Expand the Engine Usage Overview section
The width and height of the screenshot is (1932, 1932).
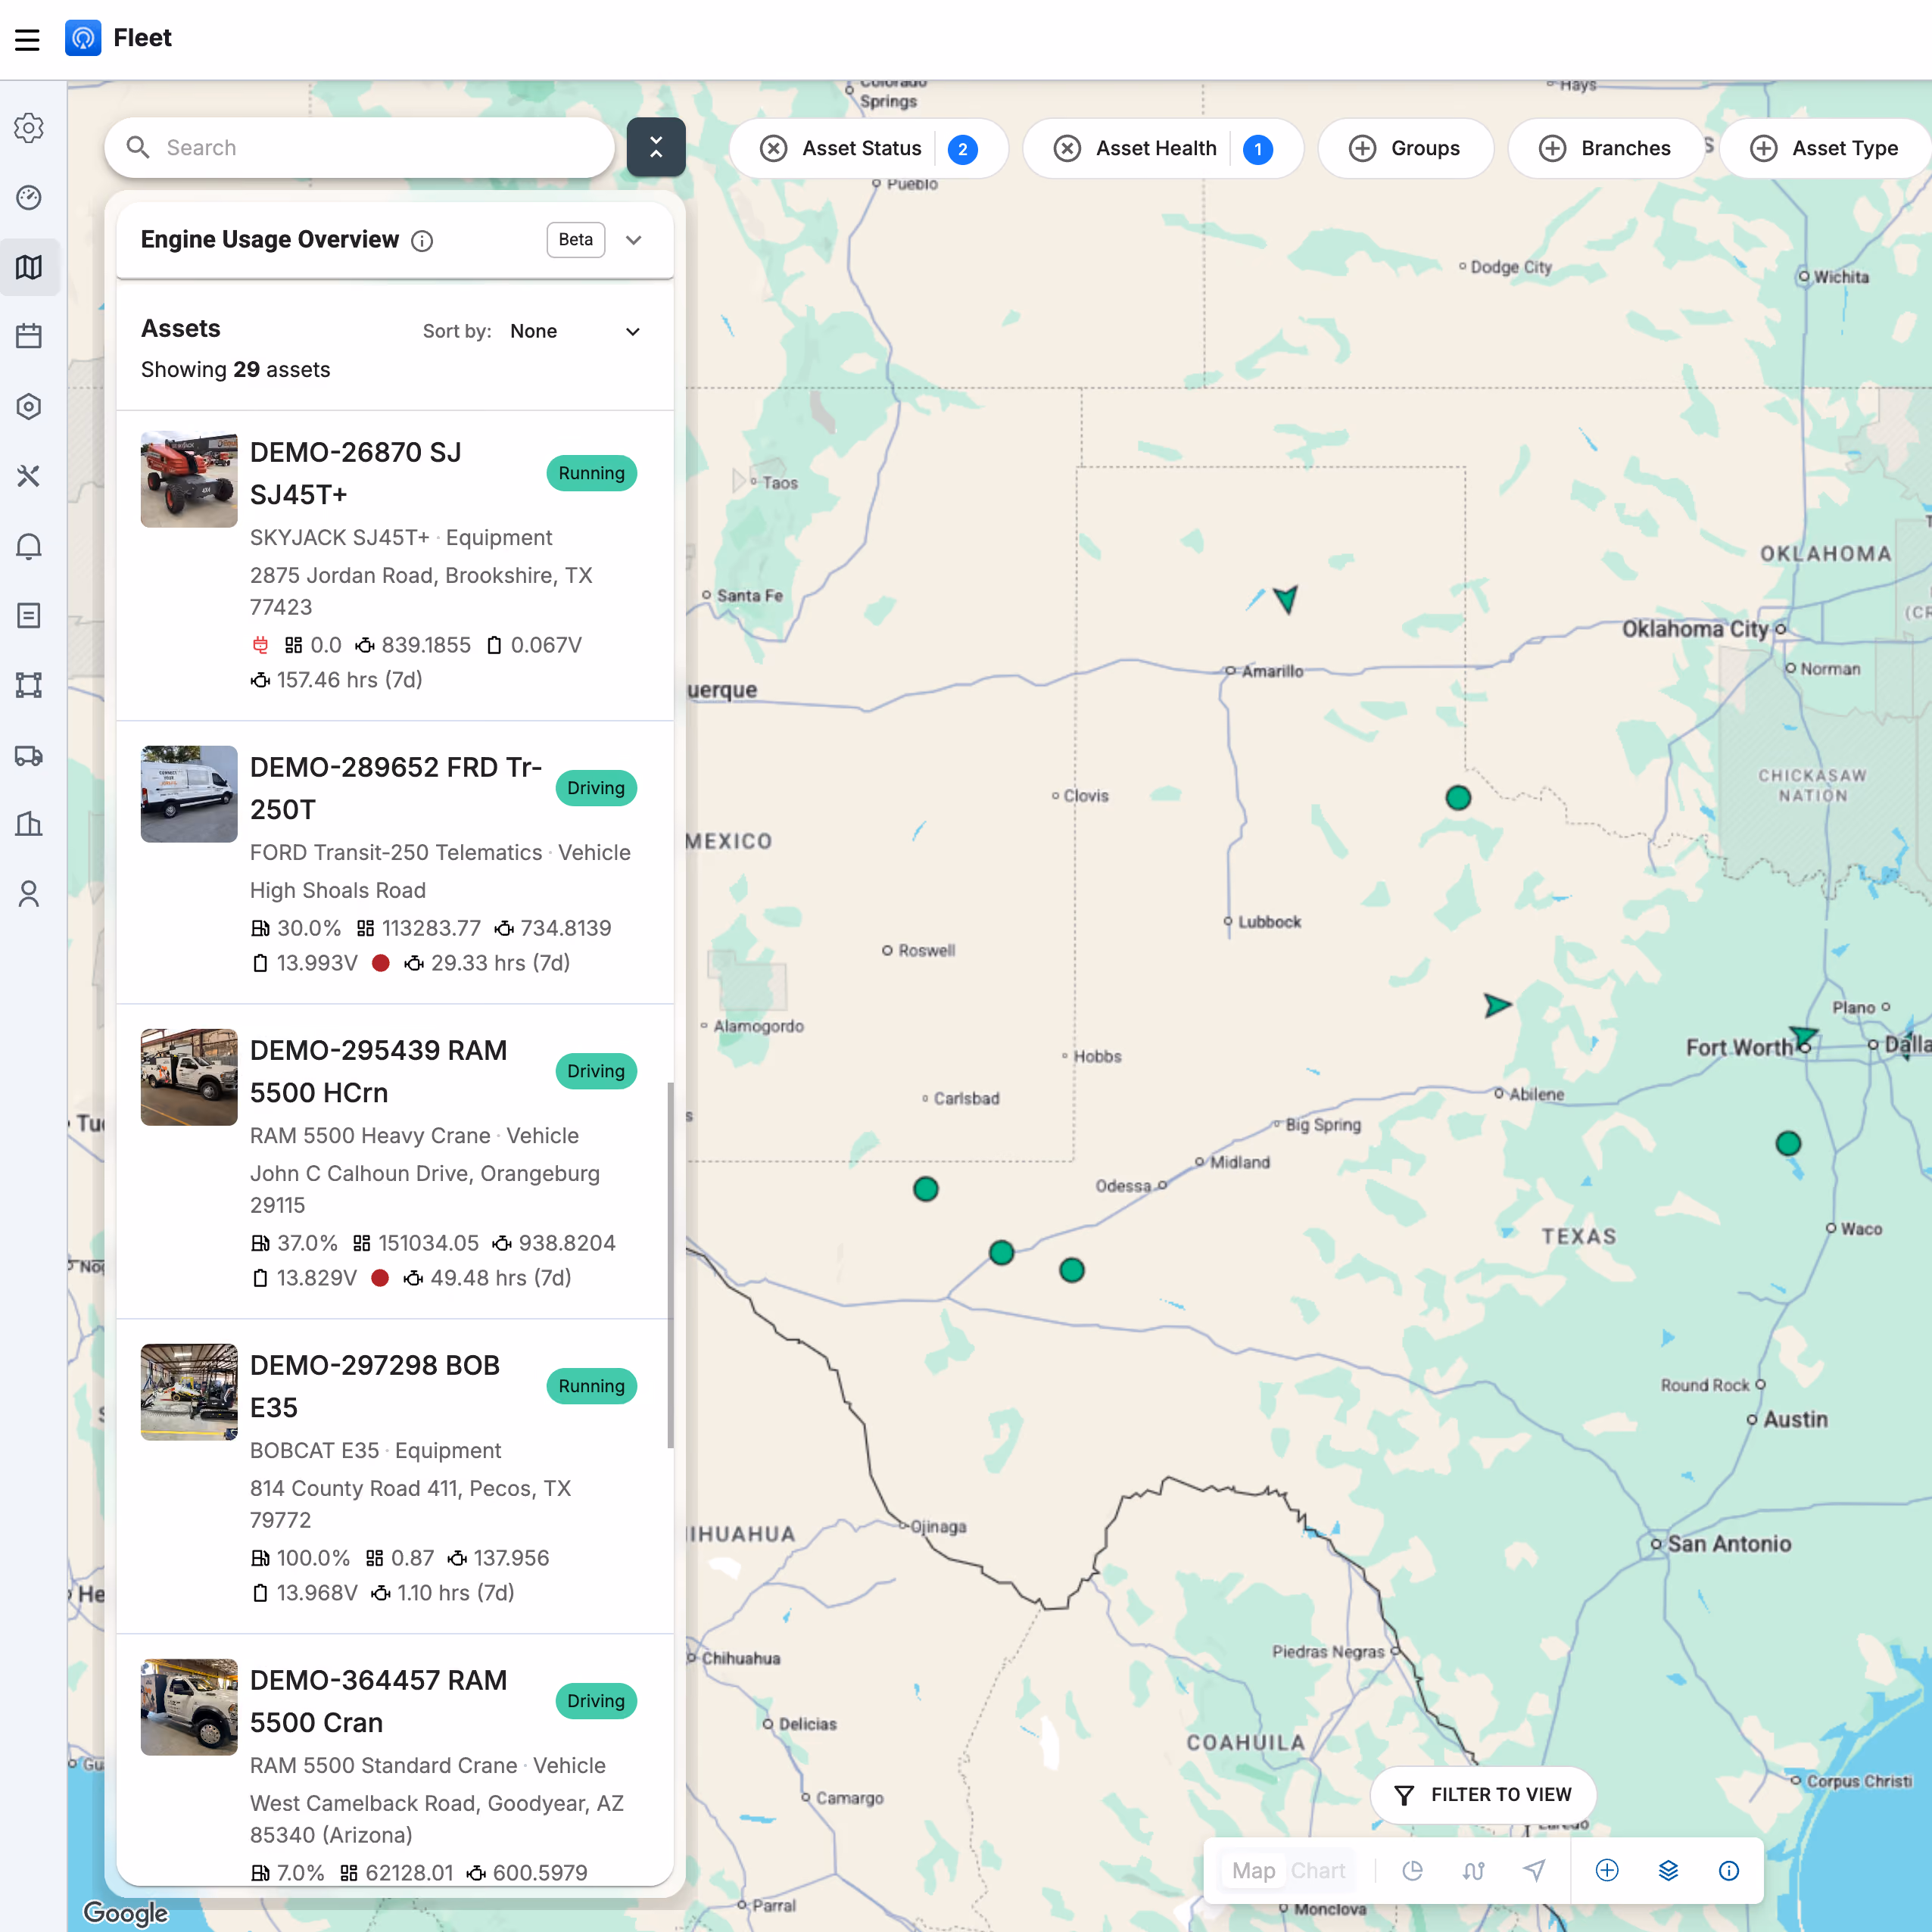(633, 240)
